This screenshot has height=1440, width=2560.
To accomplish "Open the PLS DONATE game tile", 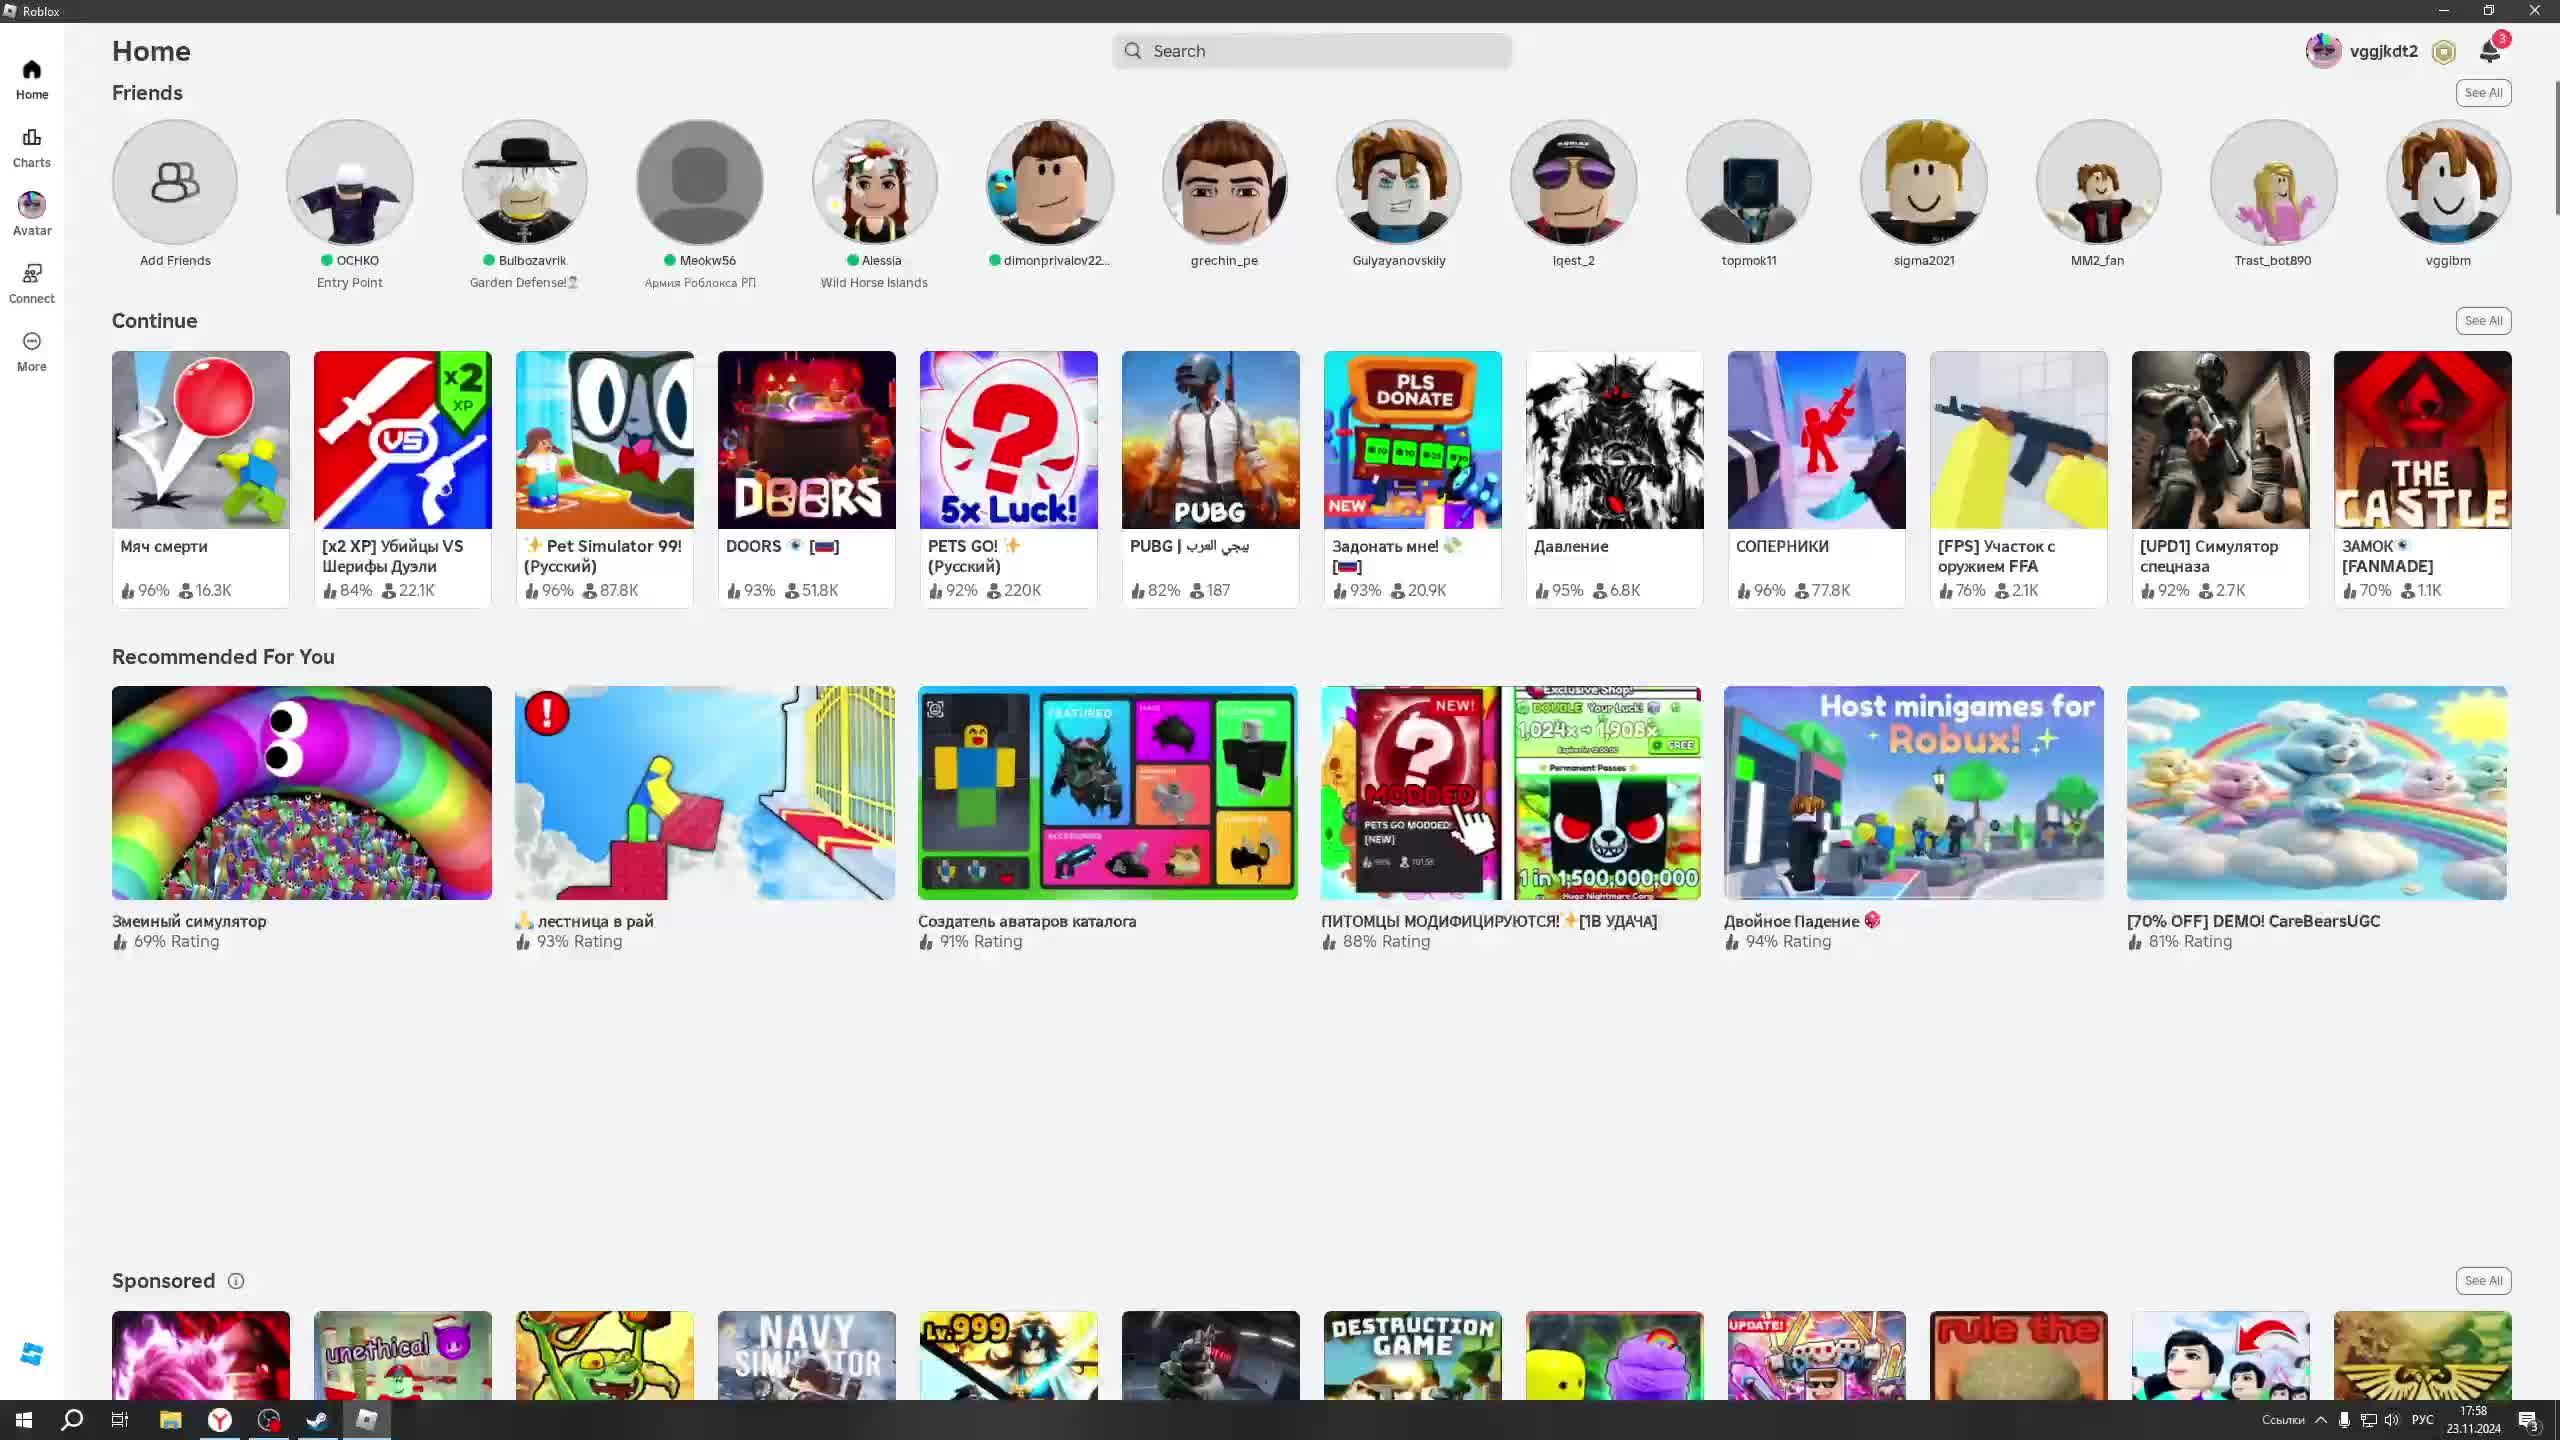I will coord(1412,440).
